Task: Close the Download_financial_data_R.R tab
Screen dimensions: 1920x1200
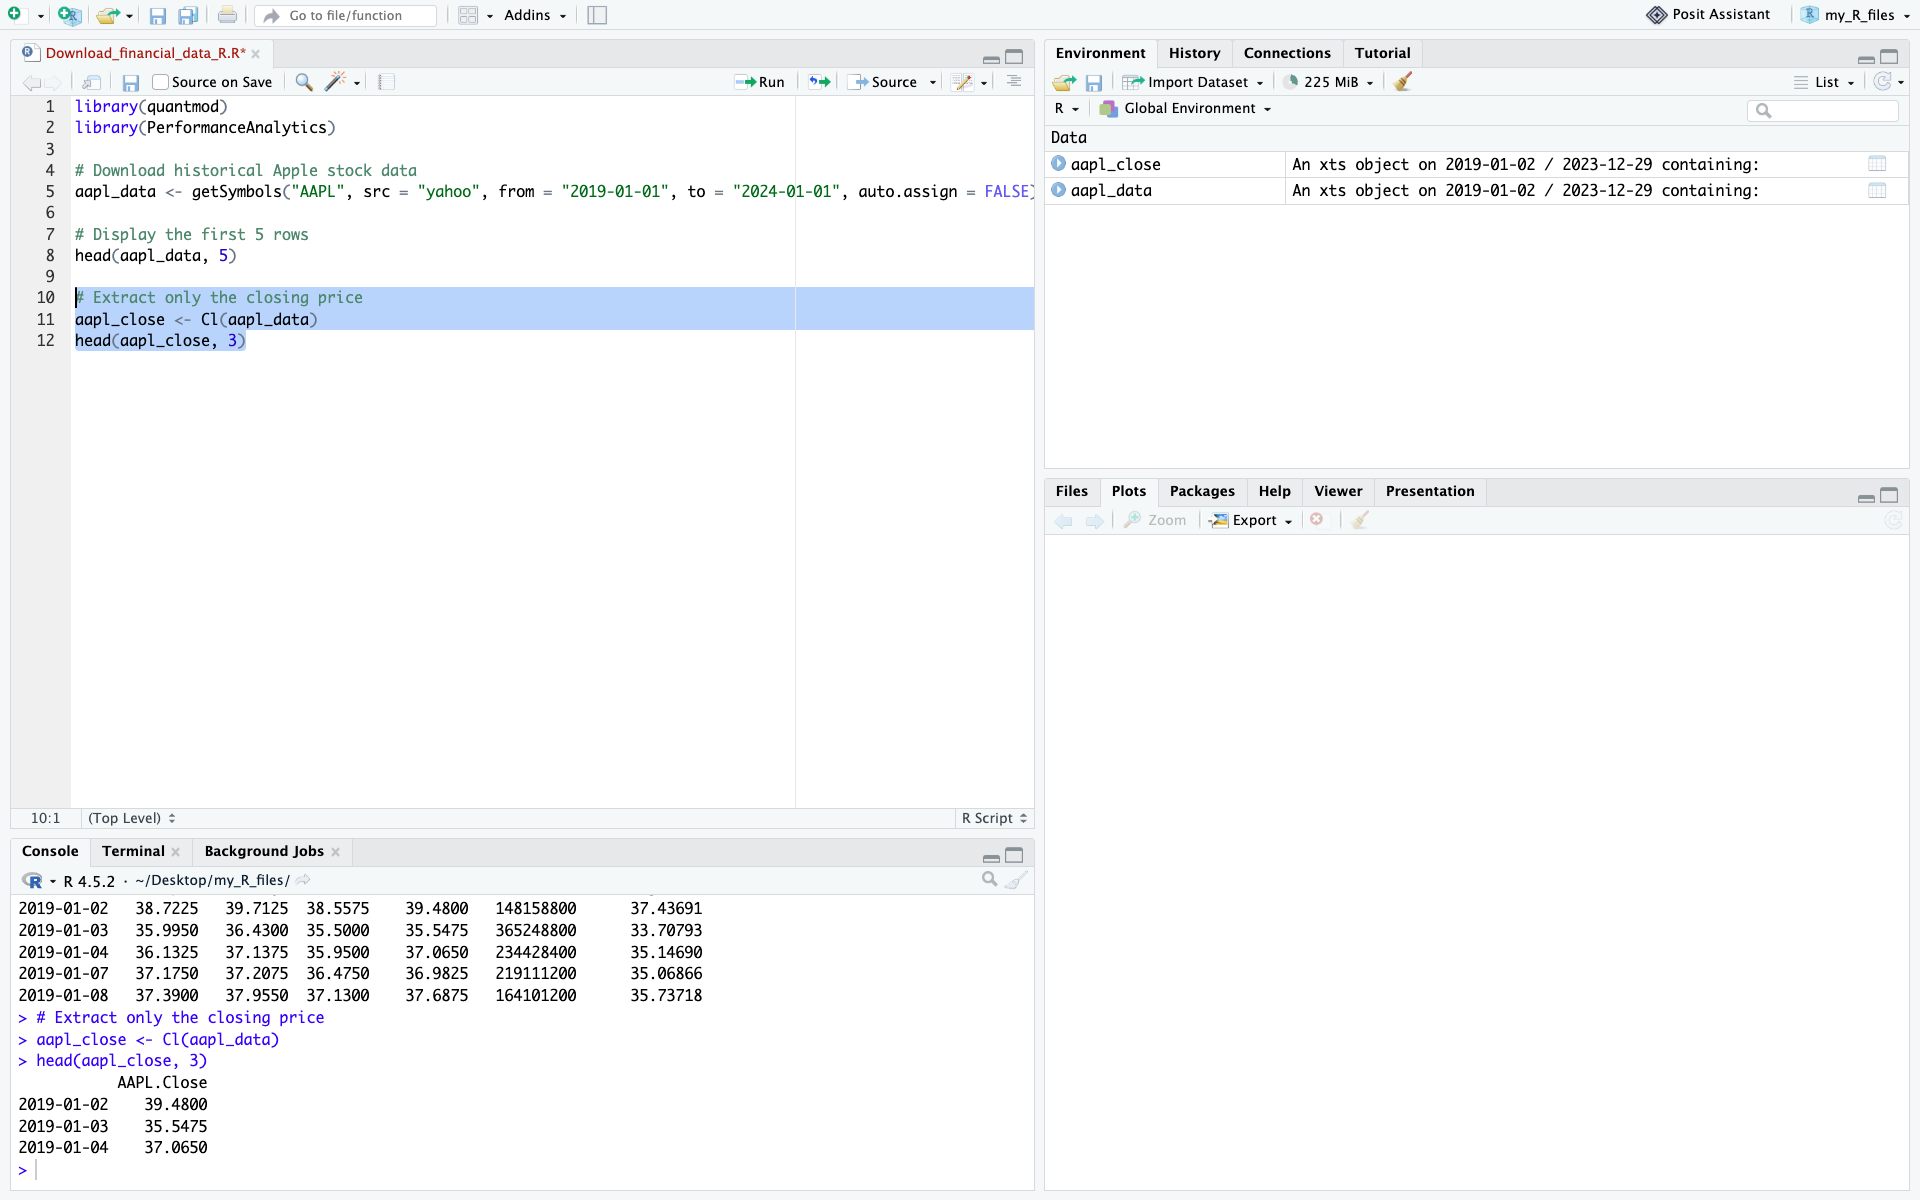Action: 256,54
